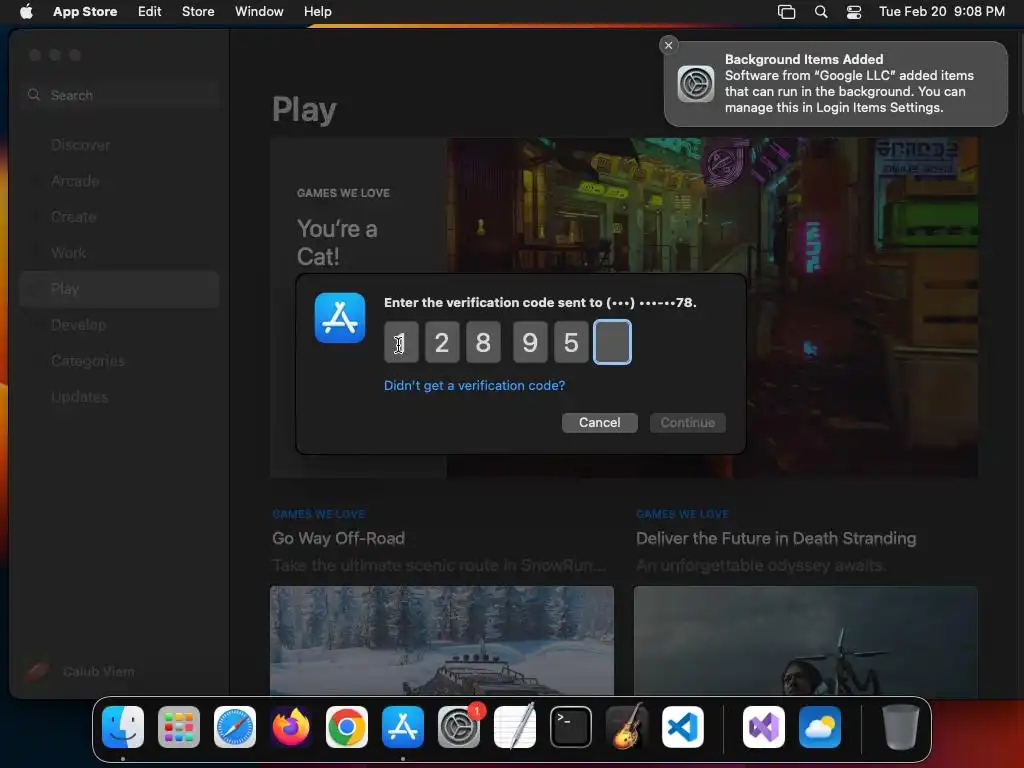
Task: Click the code box containing 2
Action: 442,342
